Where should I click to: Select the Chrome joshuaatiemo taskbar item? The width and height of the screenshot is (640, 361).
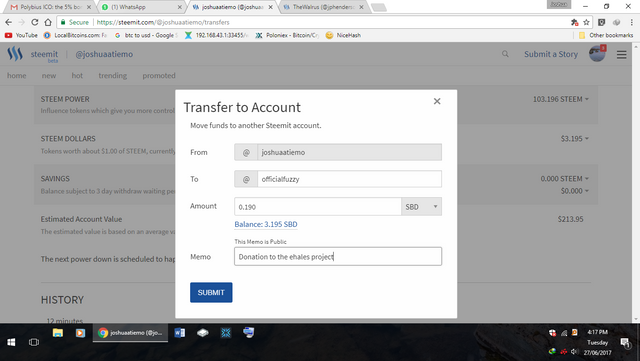point(130,333)
